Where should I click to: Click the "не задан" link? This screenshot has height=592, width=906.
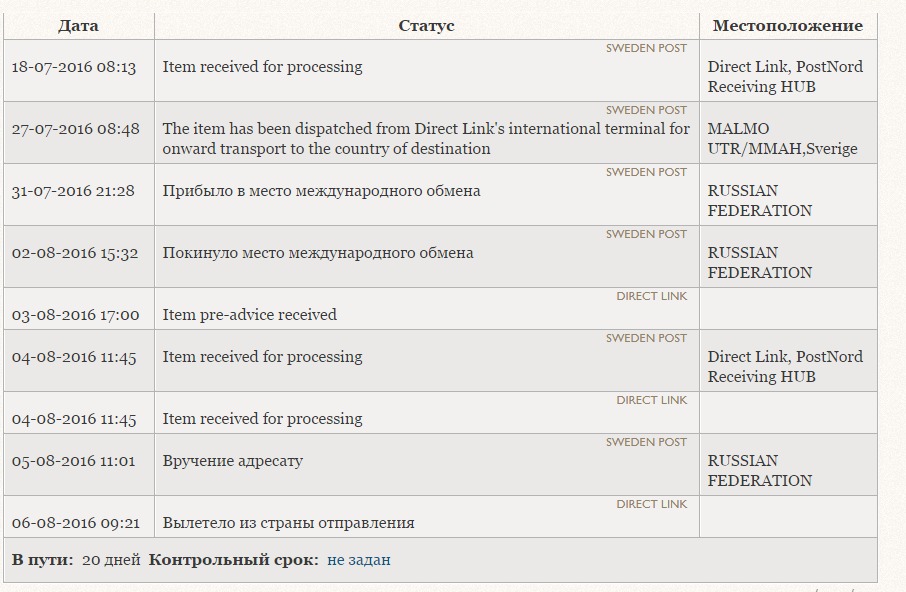[358, 560]
